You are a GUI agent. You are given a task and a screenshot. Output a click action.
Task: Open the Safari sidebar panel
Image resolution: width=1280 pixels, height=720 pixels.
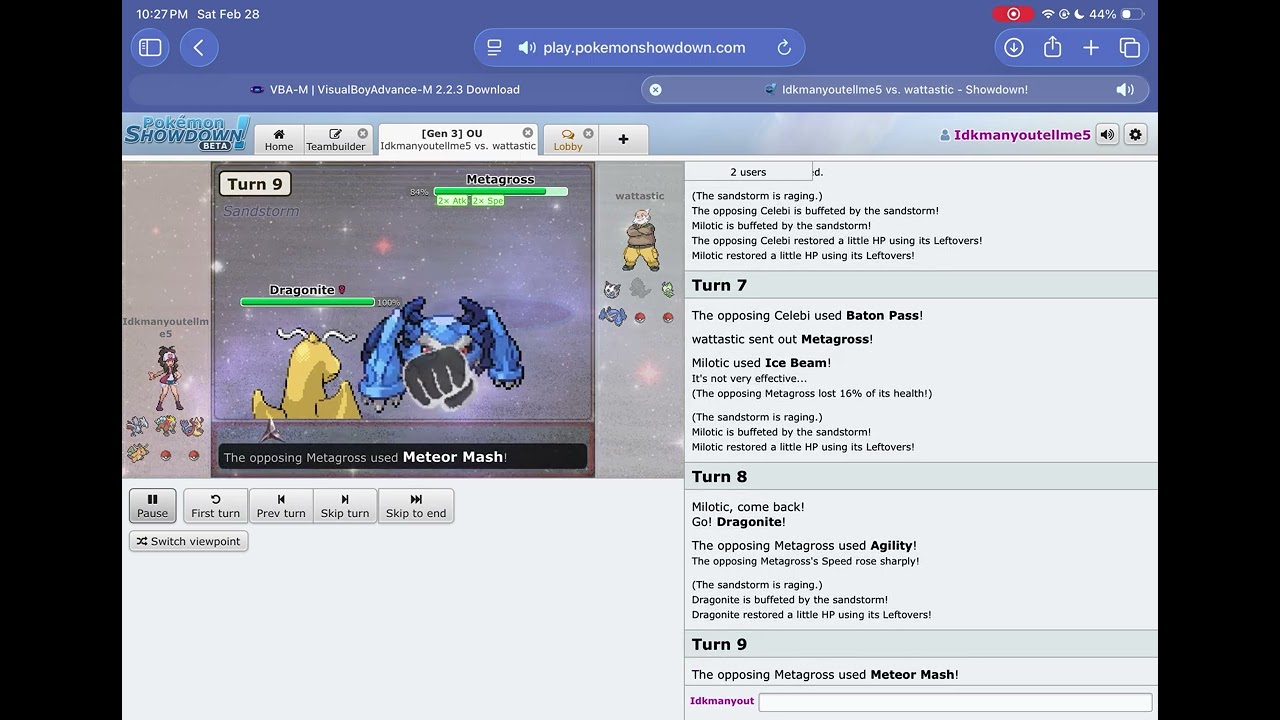click(x=150, y=48)
